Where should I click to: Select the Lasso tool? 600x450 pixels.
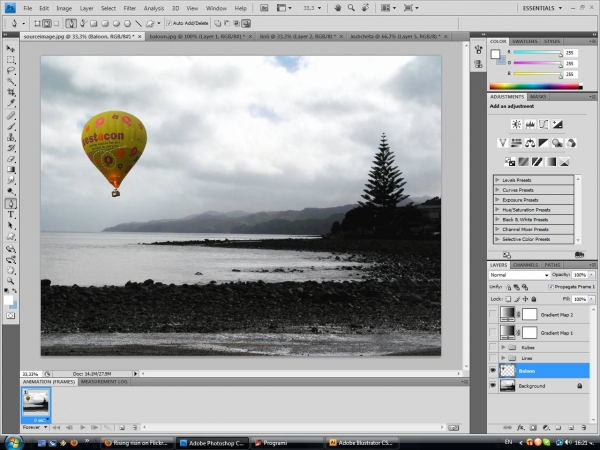[x=11, y=71]
